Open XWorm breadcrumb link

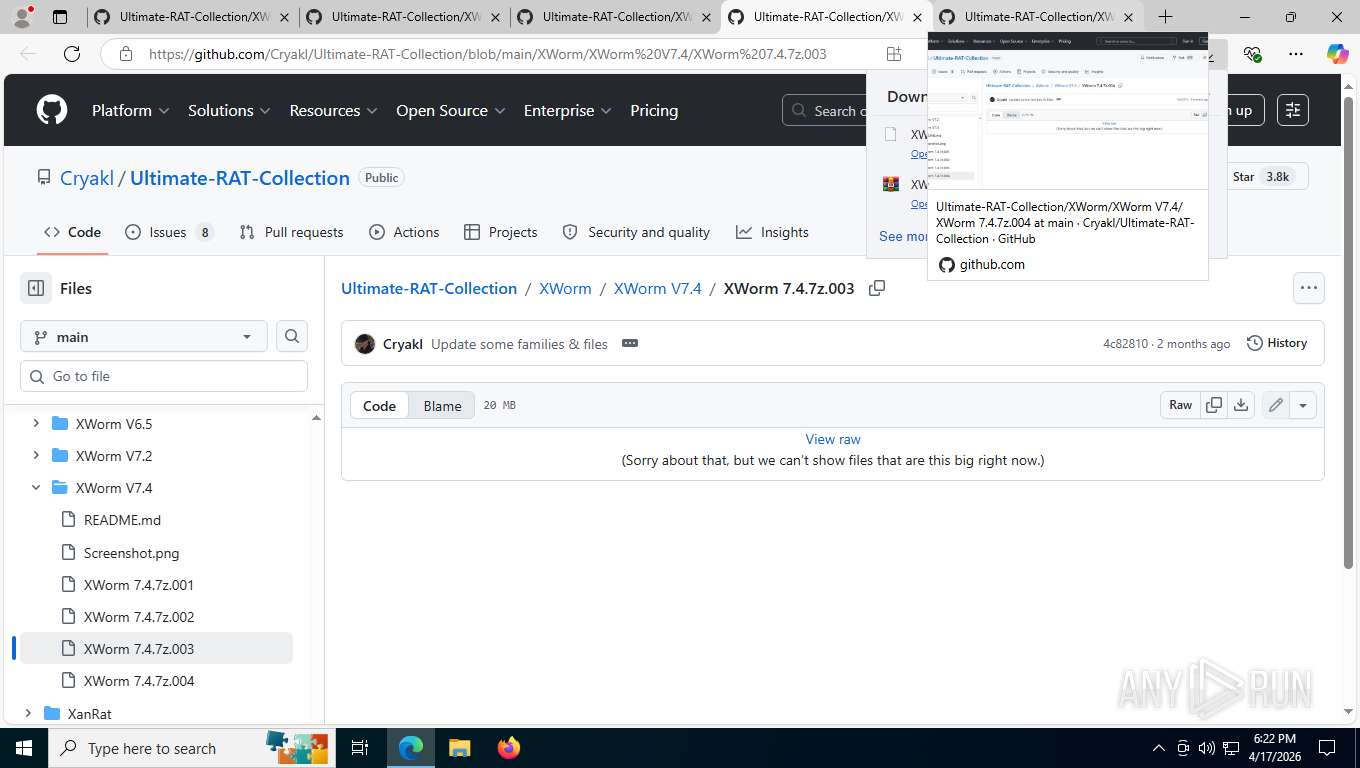pos(565,288)
